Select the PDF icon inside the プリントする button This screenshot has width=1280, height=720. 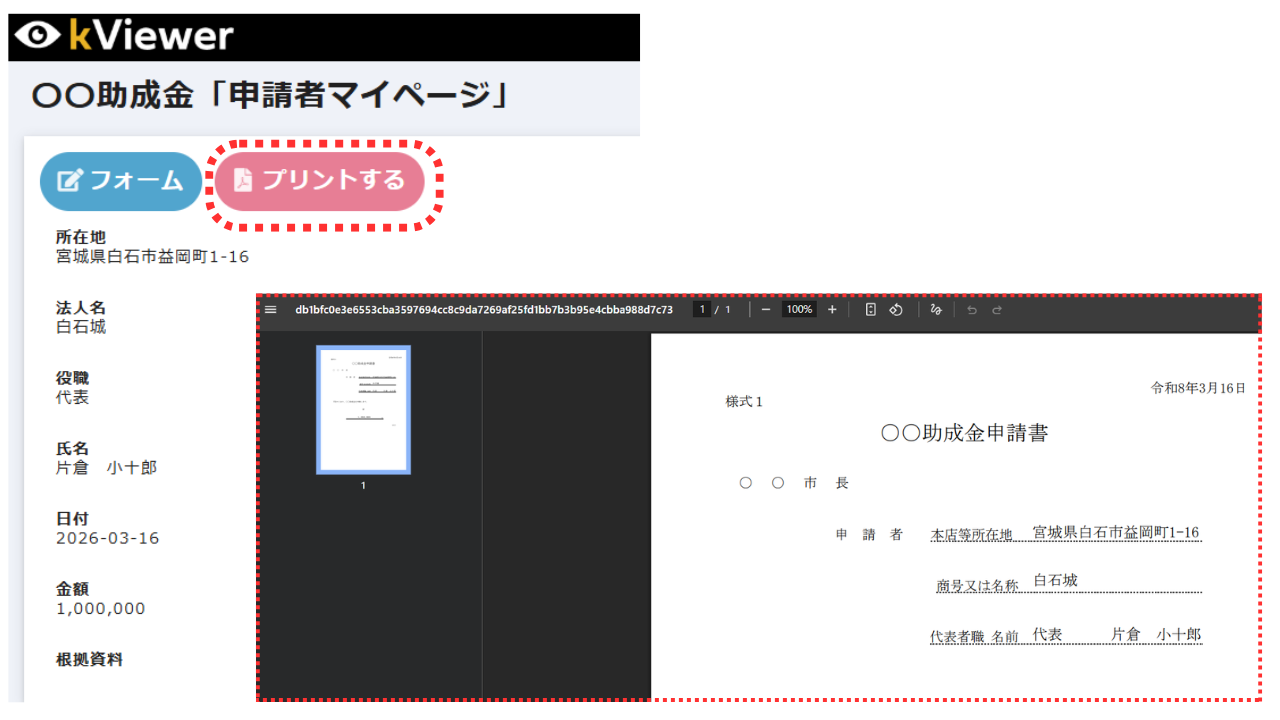click(x=244, y=181)
